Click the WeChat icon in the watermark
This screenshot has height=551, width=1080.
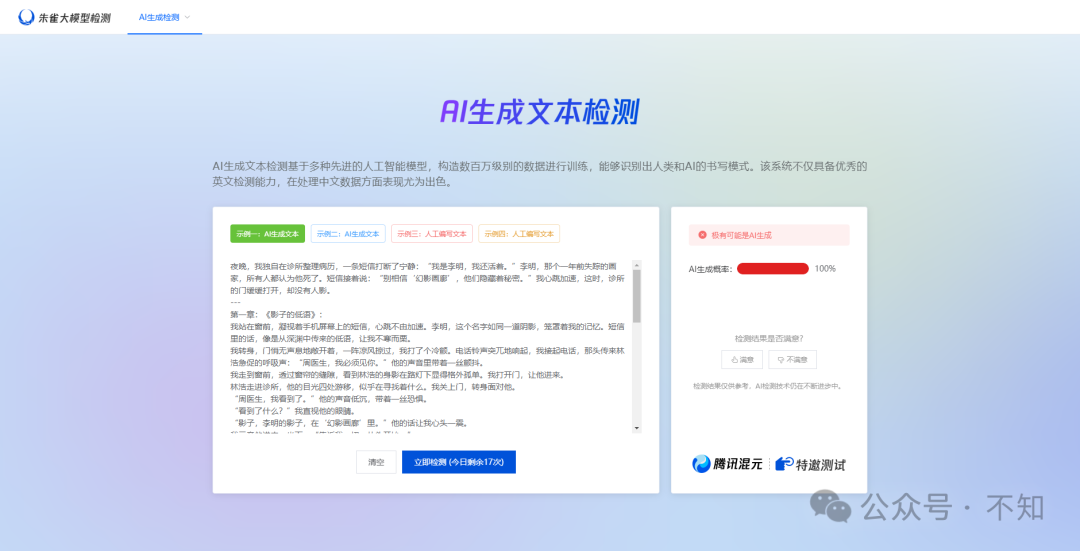coord(831,506)
